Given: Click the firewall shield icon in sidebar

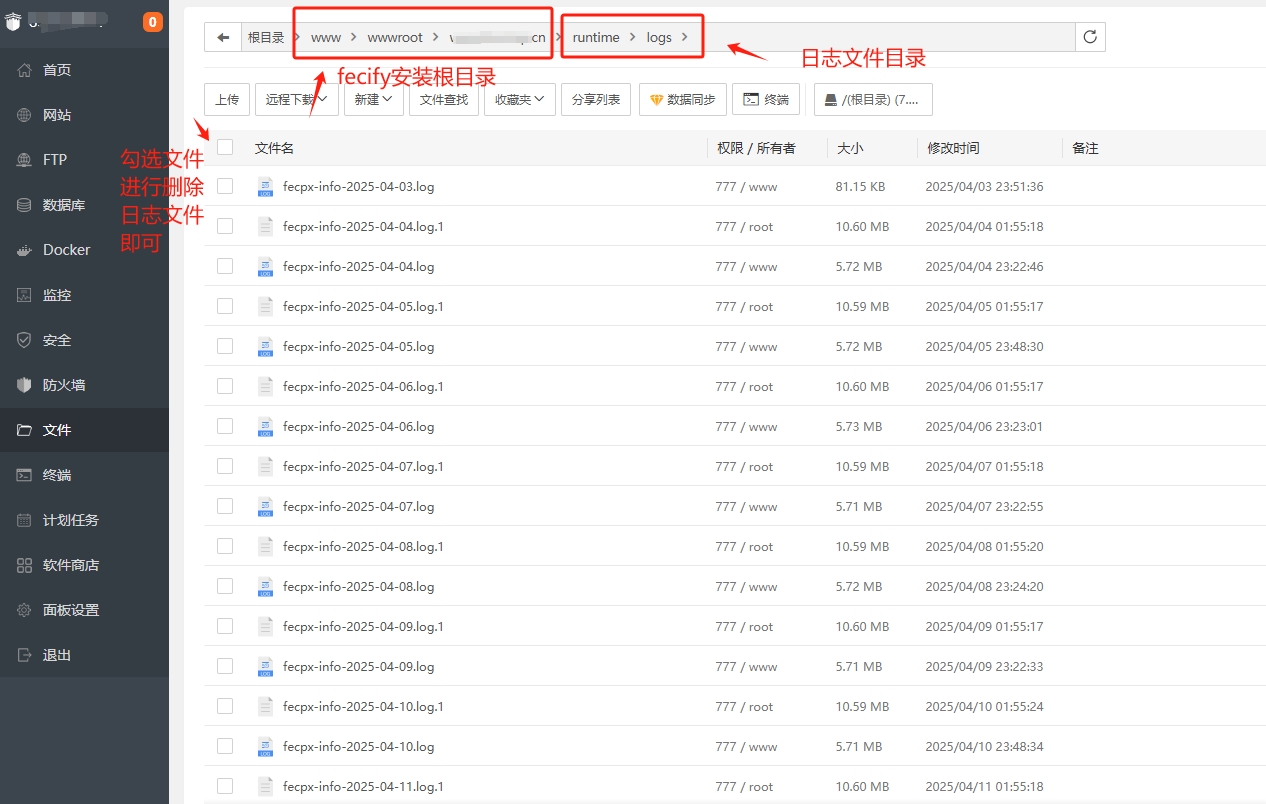Looking at the screenshot, I should click(25, 385).
